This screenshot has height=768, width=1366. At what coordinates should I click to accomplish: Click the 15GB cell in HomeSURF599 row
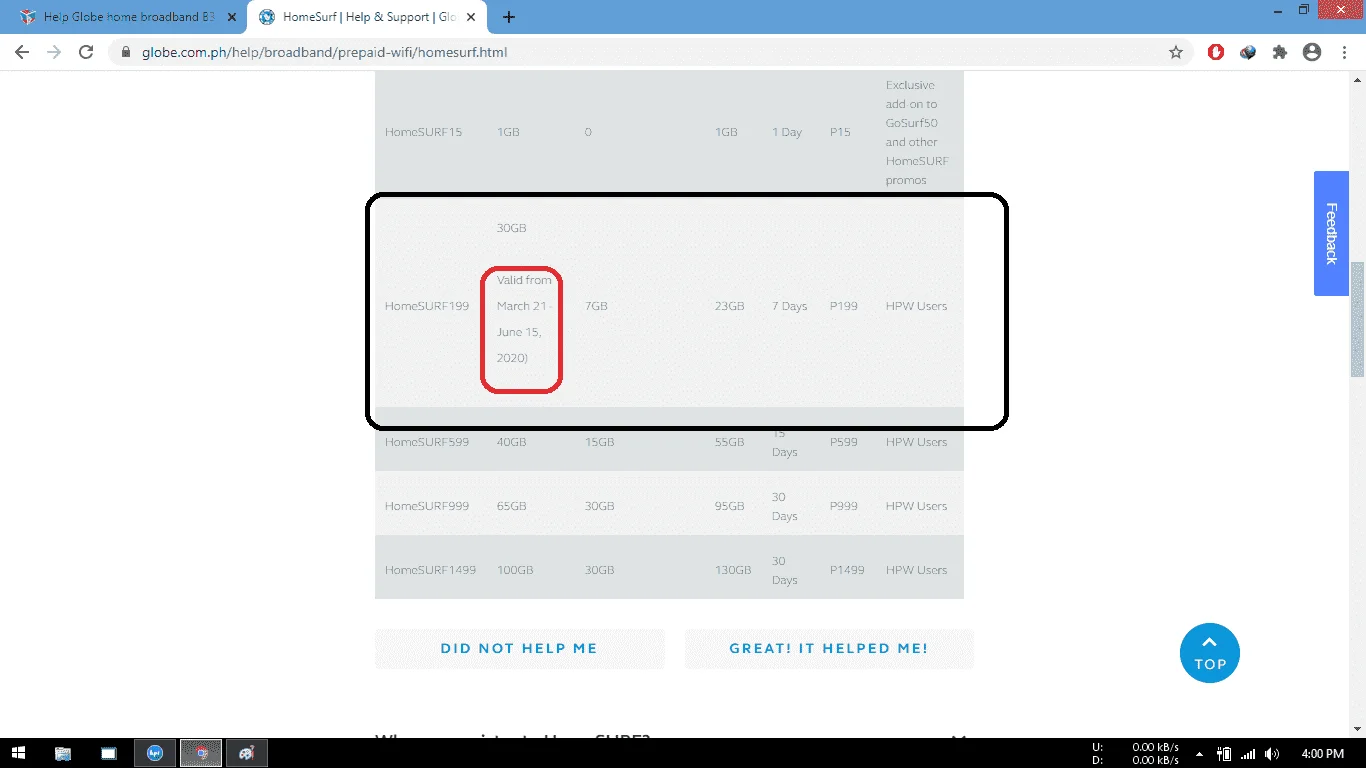click(599, 442)
